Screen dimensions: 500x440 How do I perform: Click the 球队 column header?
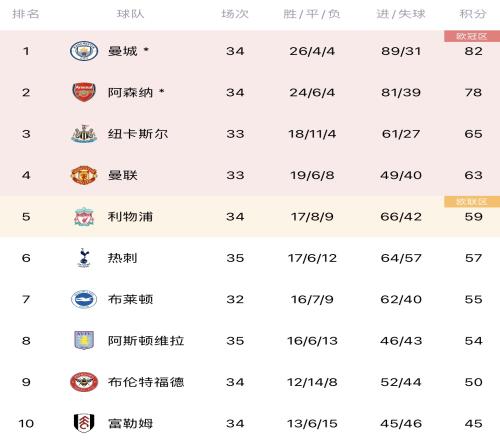click(x=130, y=14)
